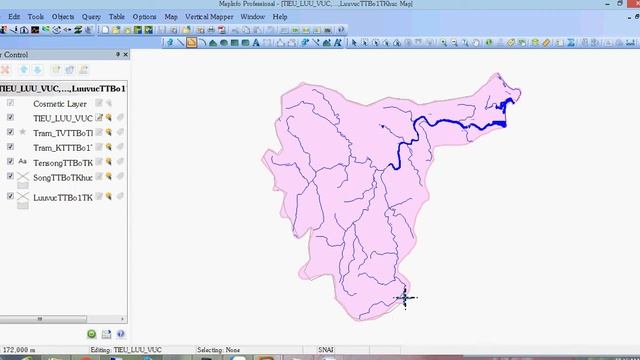Open the Edit menu
This screenshot has width=640, height=360.
click(x=14, y=17)
